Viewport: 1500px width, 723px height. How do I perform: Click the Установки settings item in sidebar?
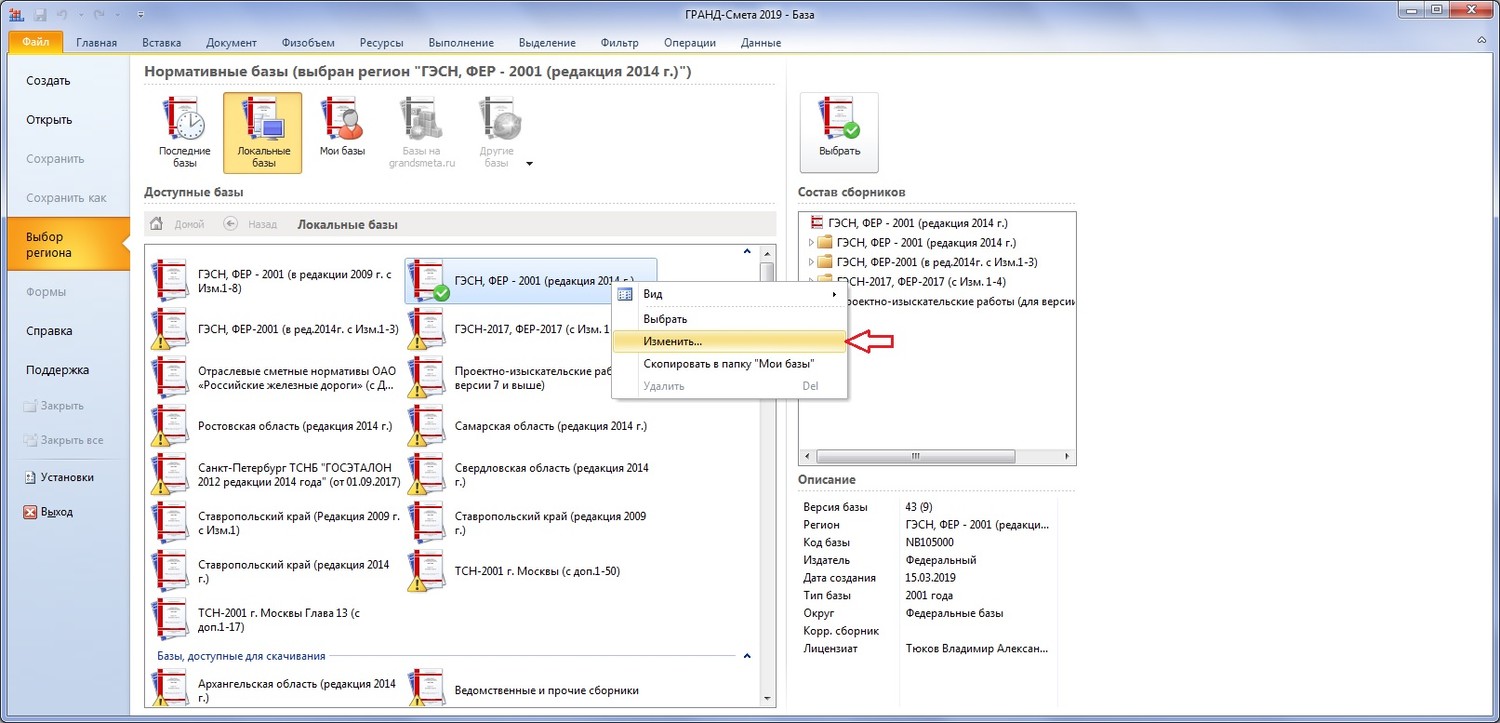tap(60, 477)
